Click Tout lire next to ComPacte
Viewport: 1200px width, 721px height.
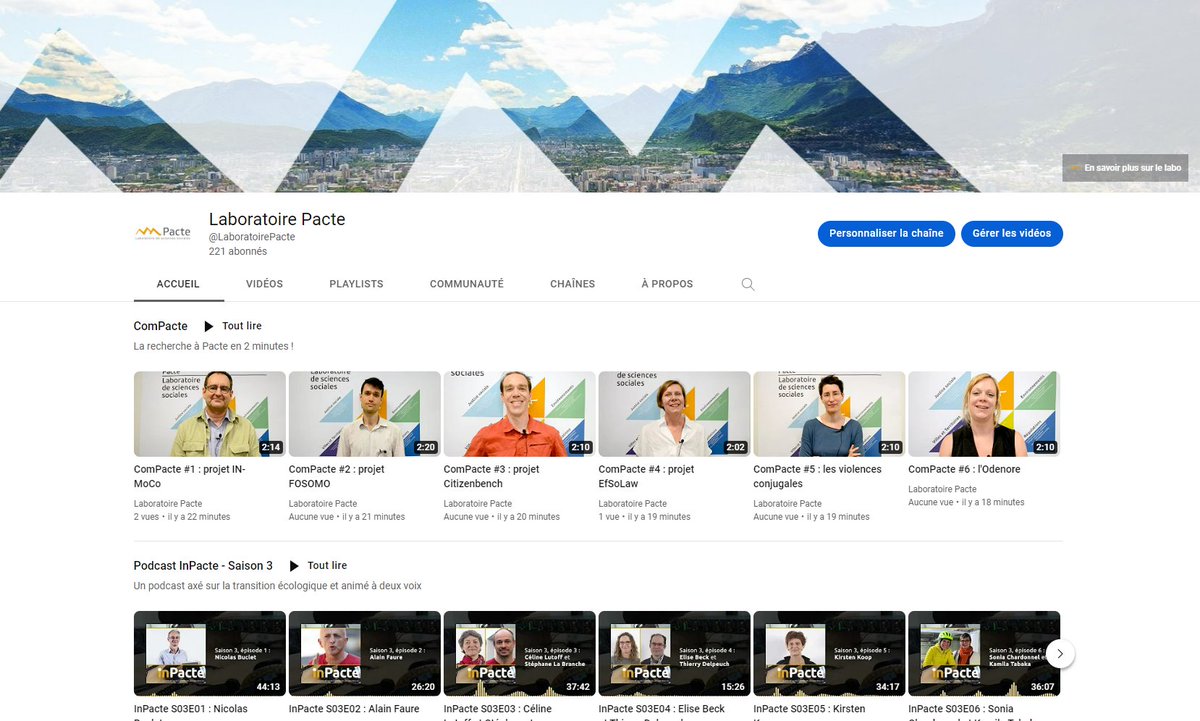(x=242, y=326)
